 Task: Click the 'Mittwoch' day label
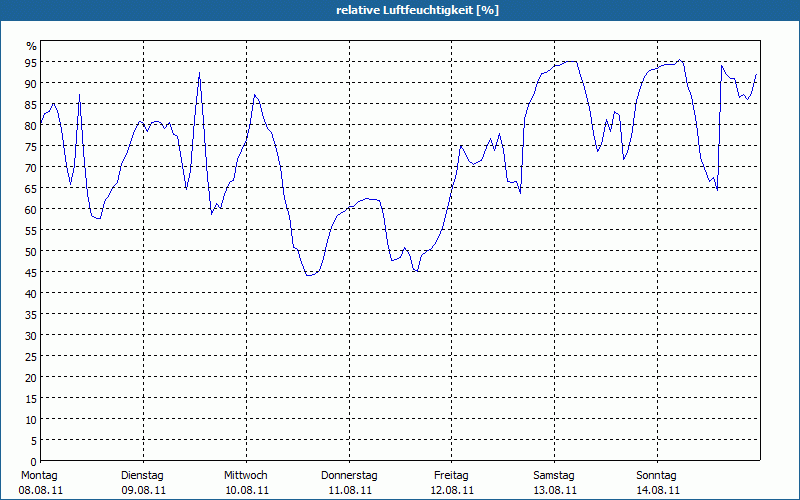[246, 476]
